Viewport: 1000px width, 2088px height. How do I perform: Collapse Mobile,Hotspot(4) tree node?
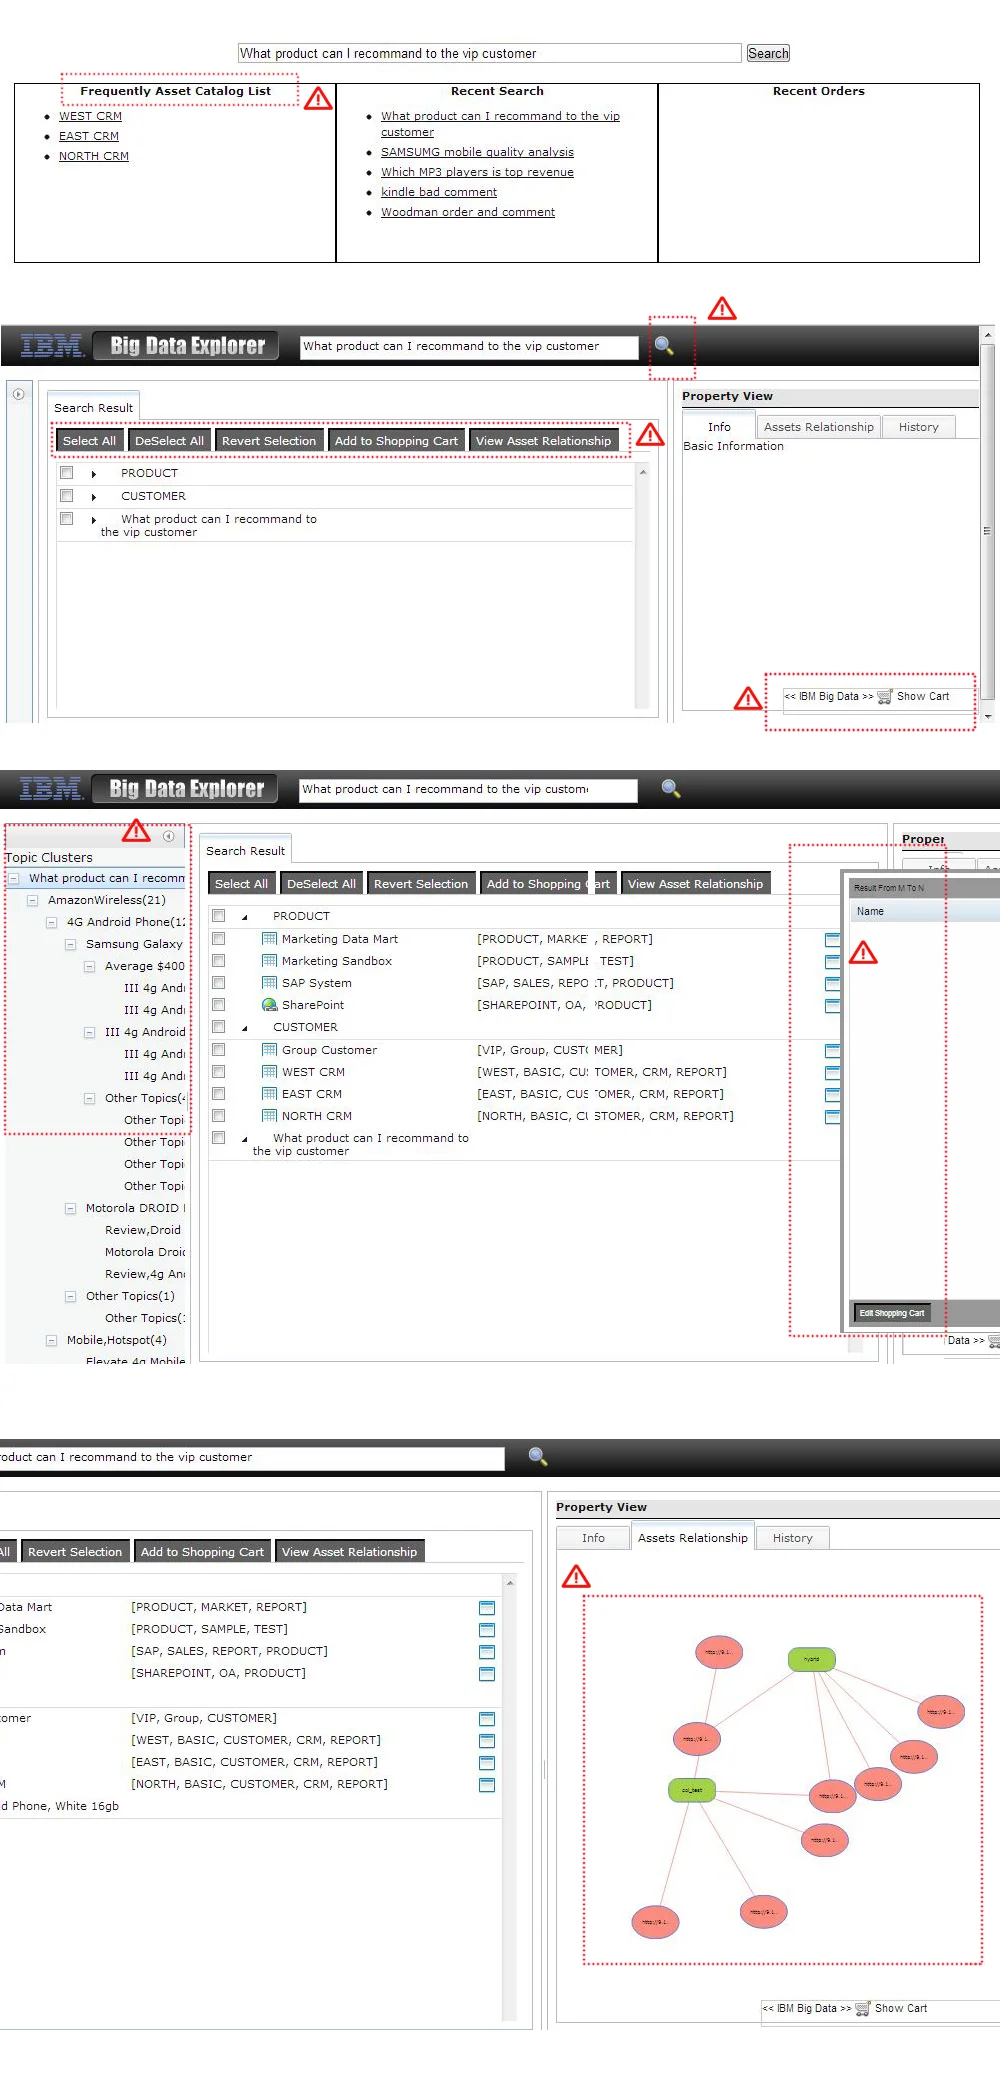click(x=51, y=1340)
